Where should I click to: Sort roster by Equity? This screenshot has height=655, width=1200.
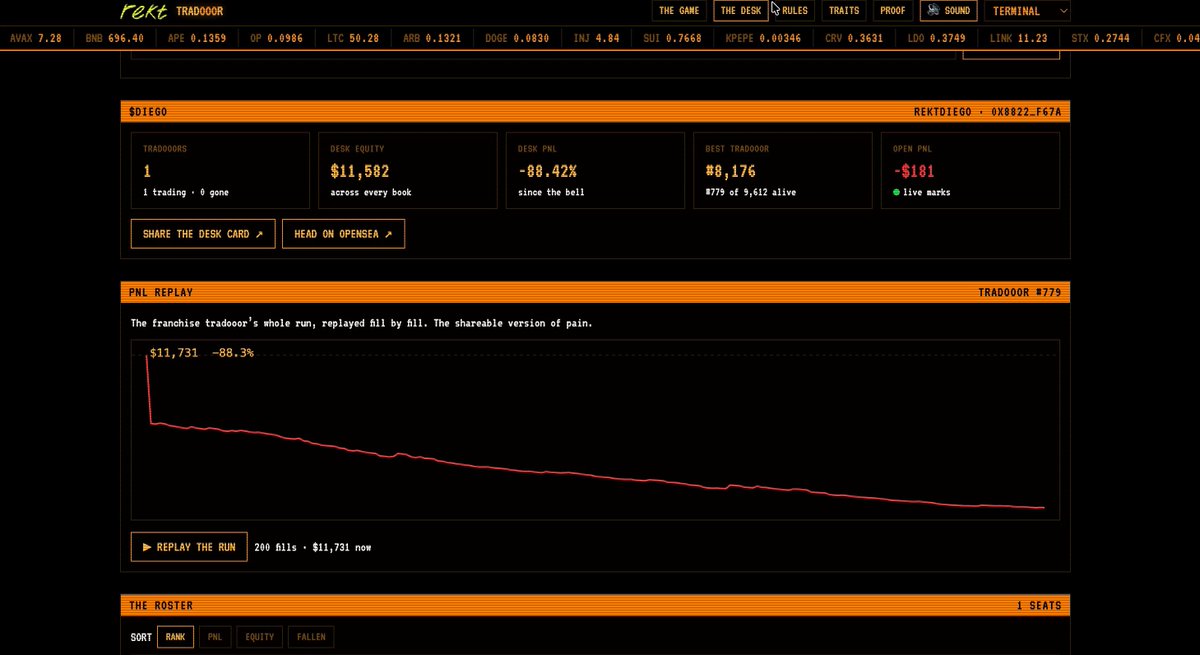(259, 636)
